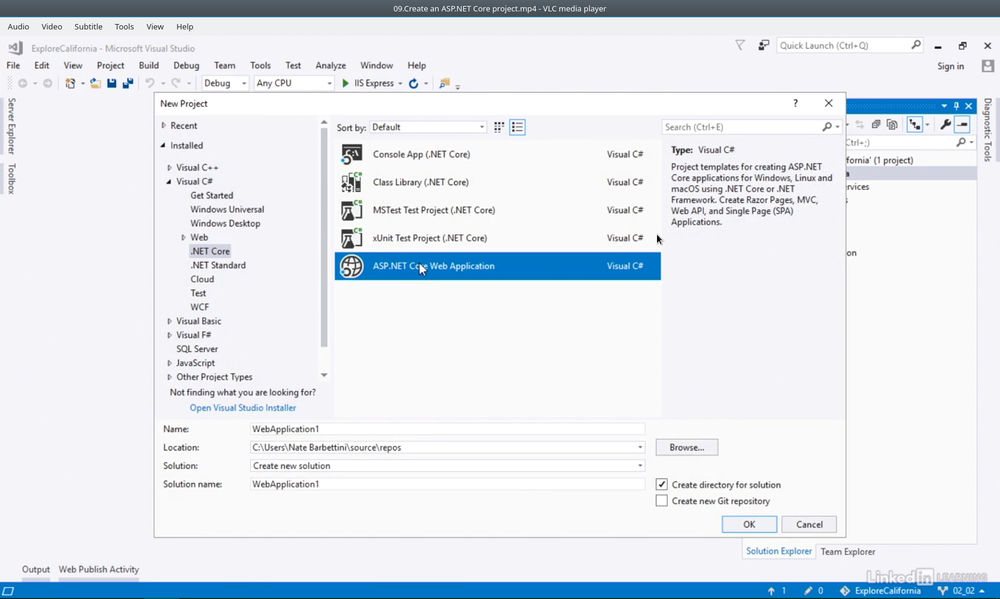Click the notifications filter flag icon
1000x599 pixels.
[x=740, y=45]
